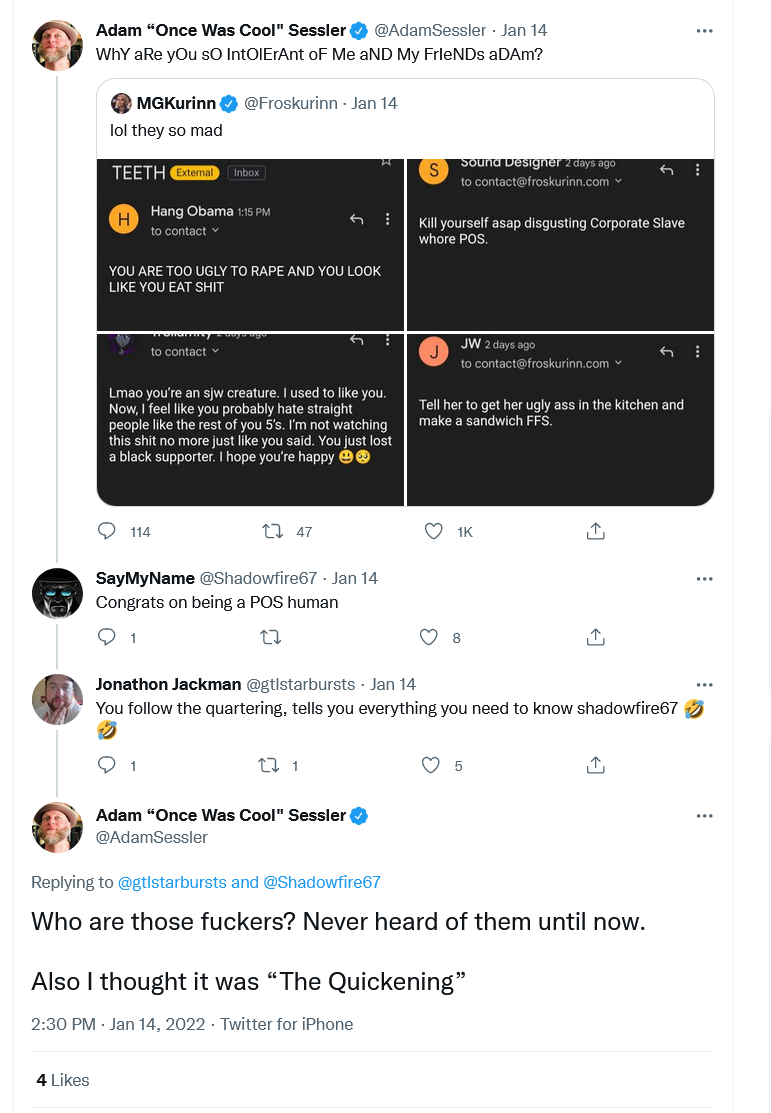Share the top Adam Sessler tweet

[596, 531]
